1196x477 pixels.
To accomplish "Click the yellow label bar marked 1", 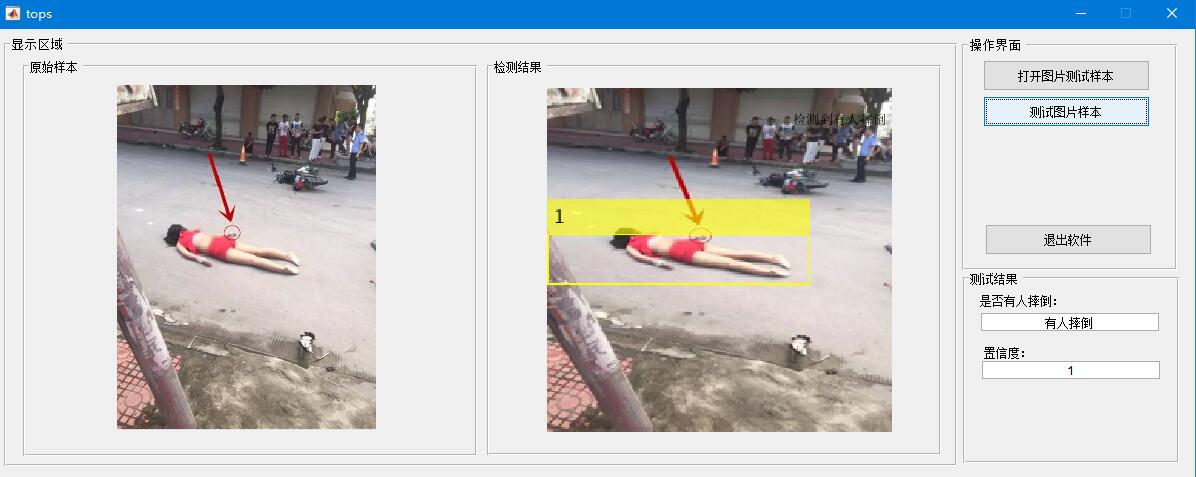I will (678, 217).
